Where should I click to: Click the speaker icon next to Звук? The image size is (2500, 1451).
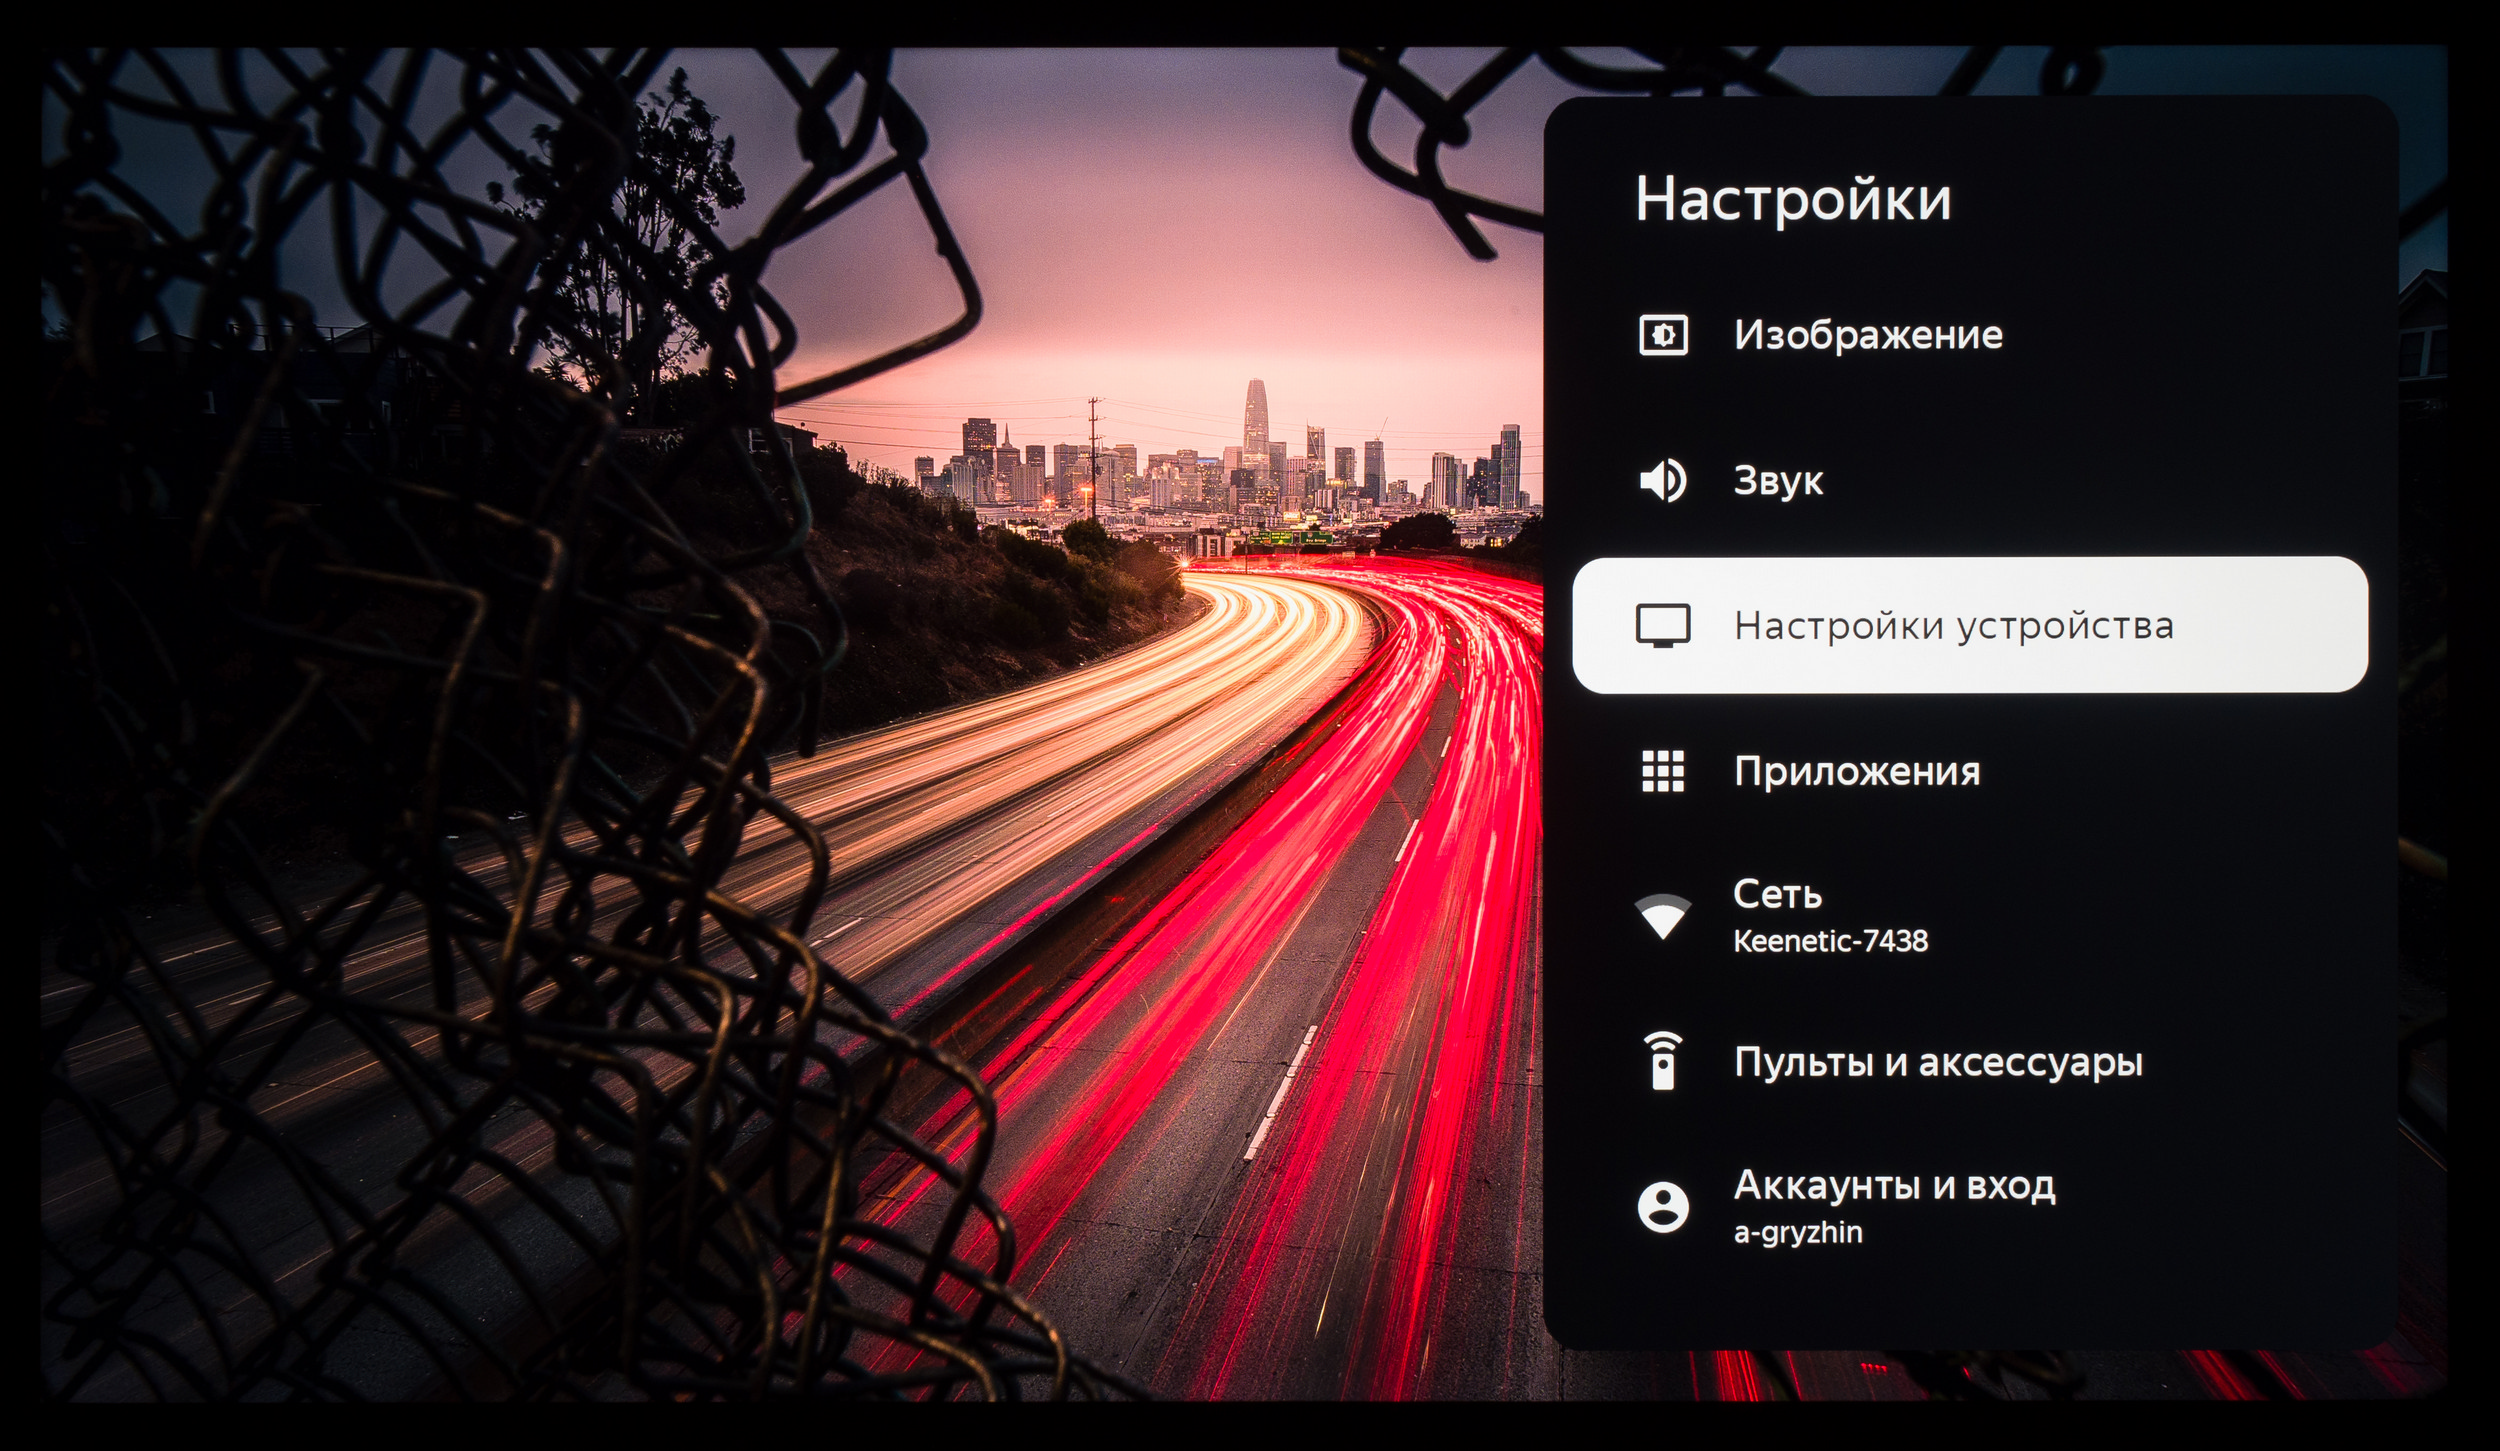1662,481
